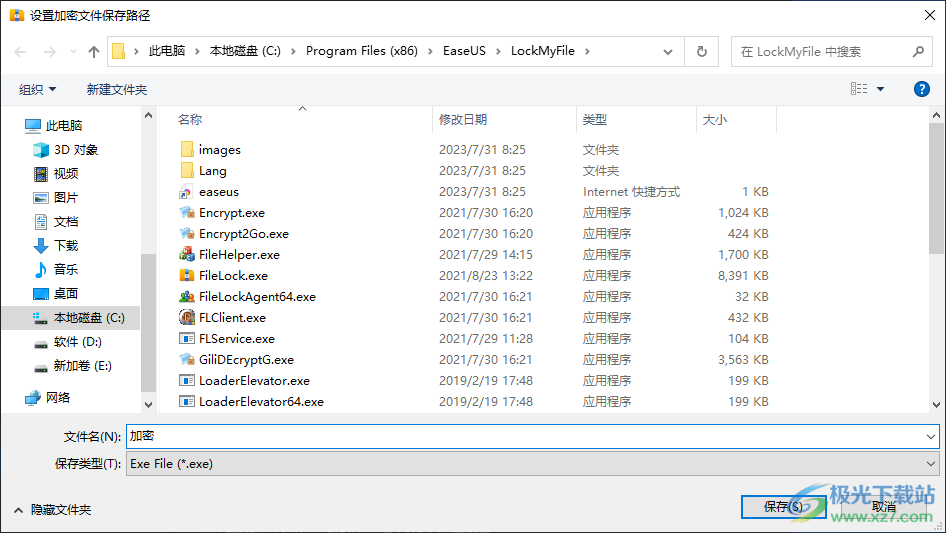Viewport: 946px width, 533px height.
Task: Click the navigation pane scroll-down arrow
Action: pyautogui.click(x=148, y=404)
